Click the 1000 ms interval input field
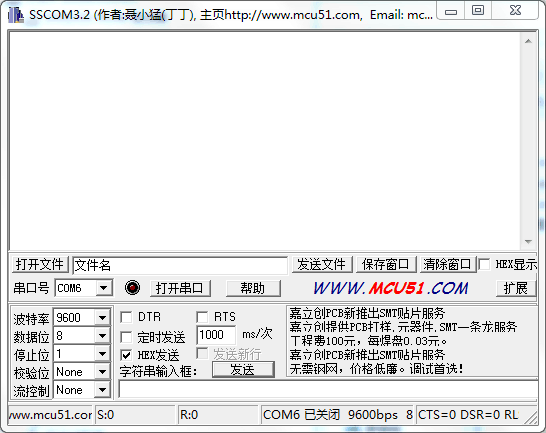546x433 pixels. tap(216, 335)
